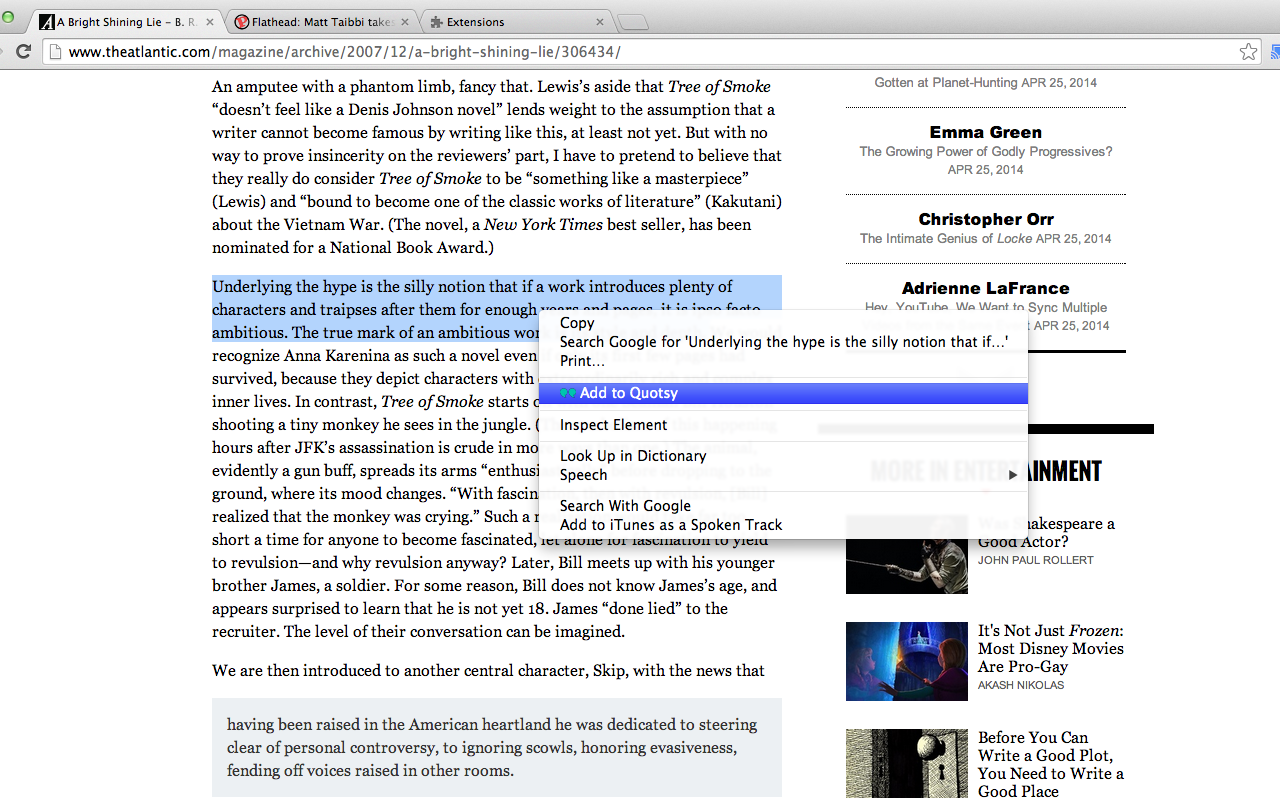The image size is (1280, 800).
Task: Click the block quote about American heartland
Action: (496, 747)
